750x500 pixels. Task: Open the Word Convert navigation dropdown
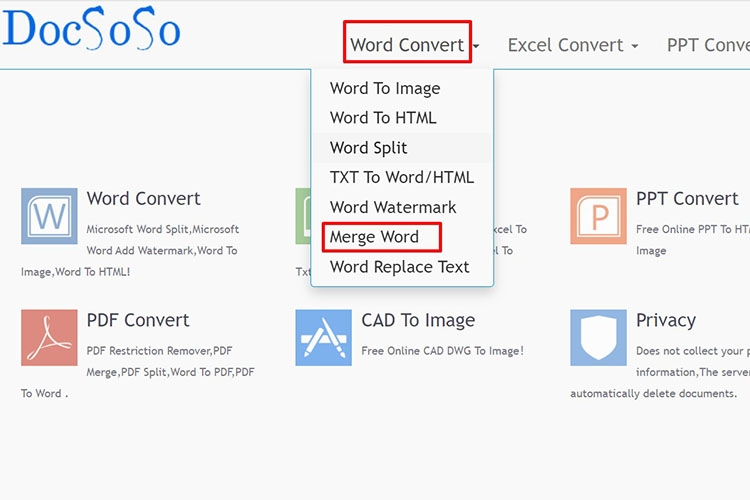[414, 45]
